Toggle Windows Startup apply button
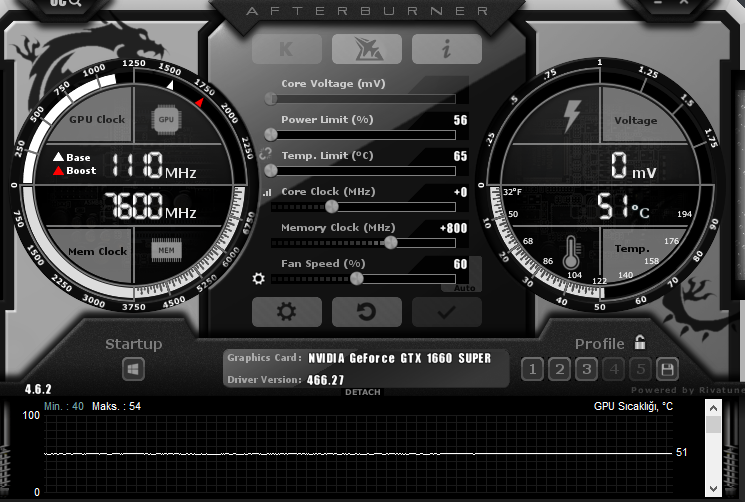Image resolution: width=745 pixels, height=502 pixels. point(133,369)
